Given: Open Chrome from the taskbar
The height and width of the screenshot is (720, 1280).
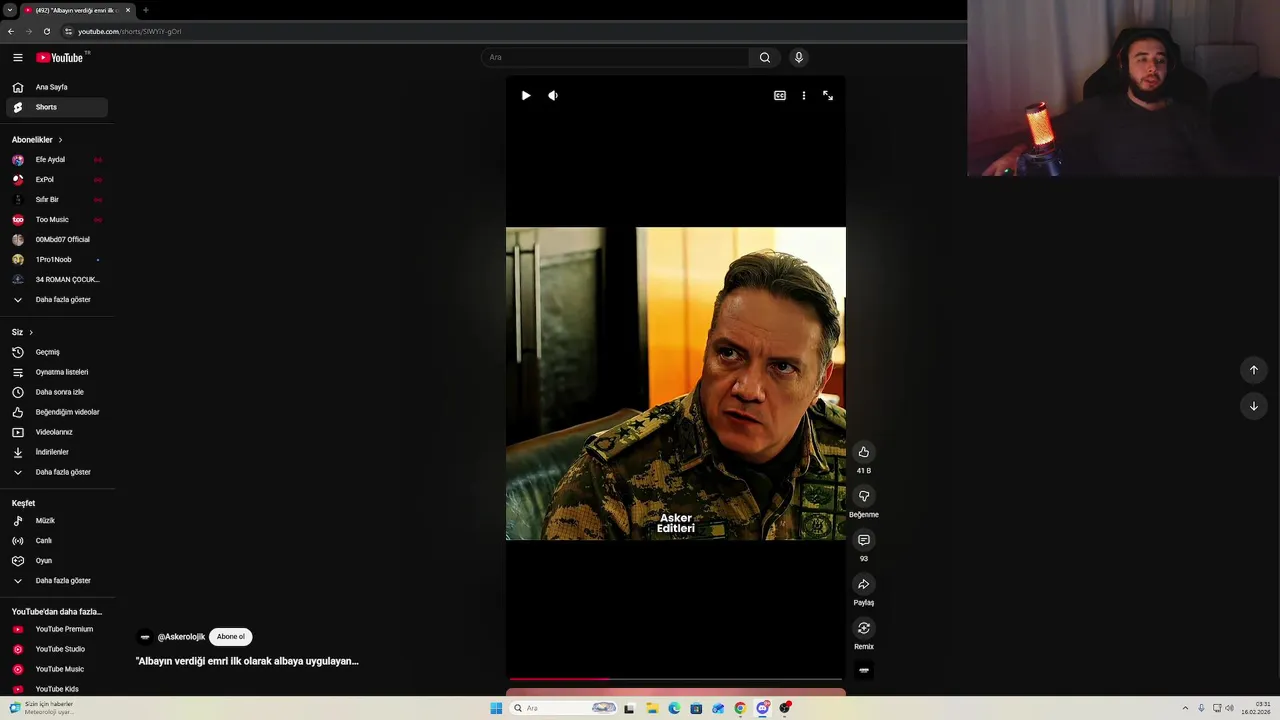Looking at the screenshot, I should pyautogui.click(x=740, y=708).
